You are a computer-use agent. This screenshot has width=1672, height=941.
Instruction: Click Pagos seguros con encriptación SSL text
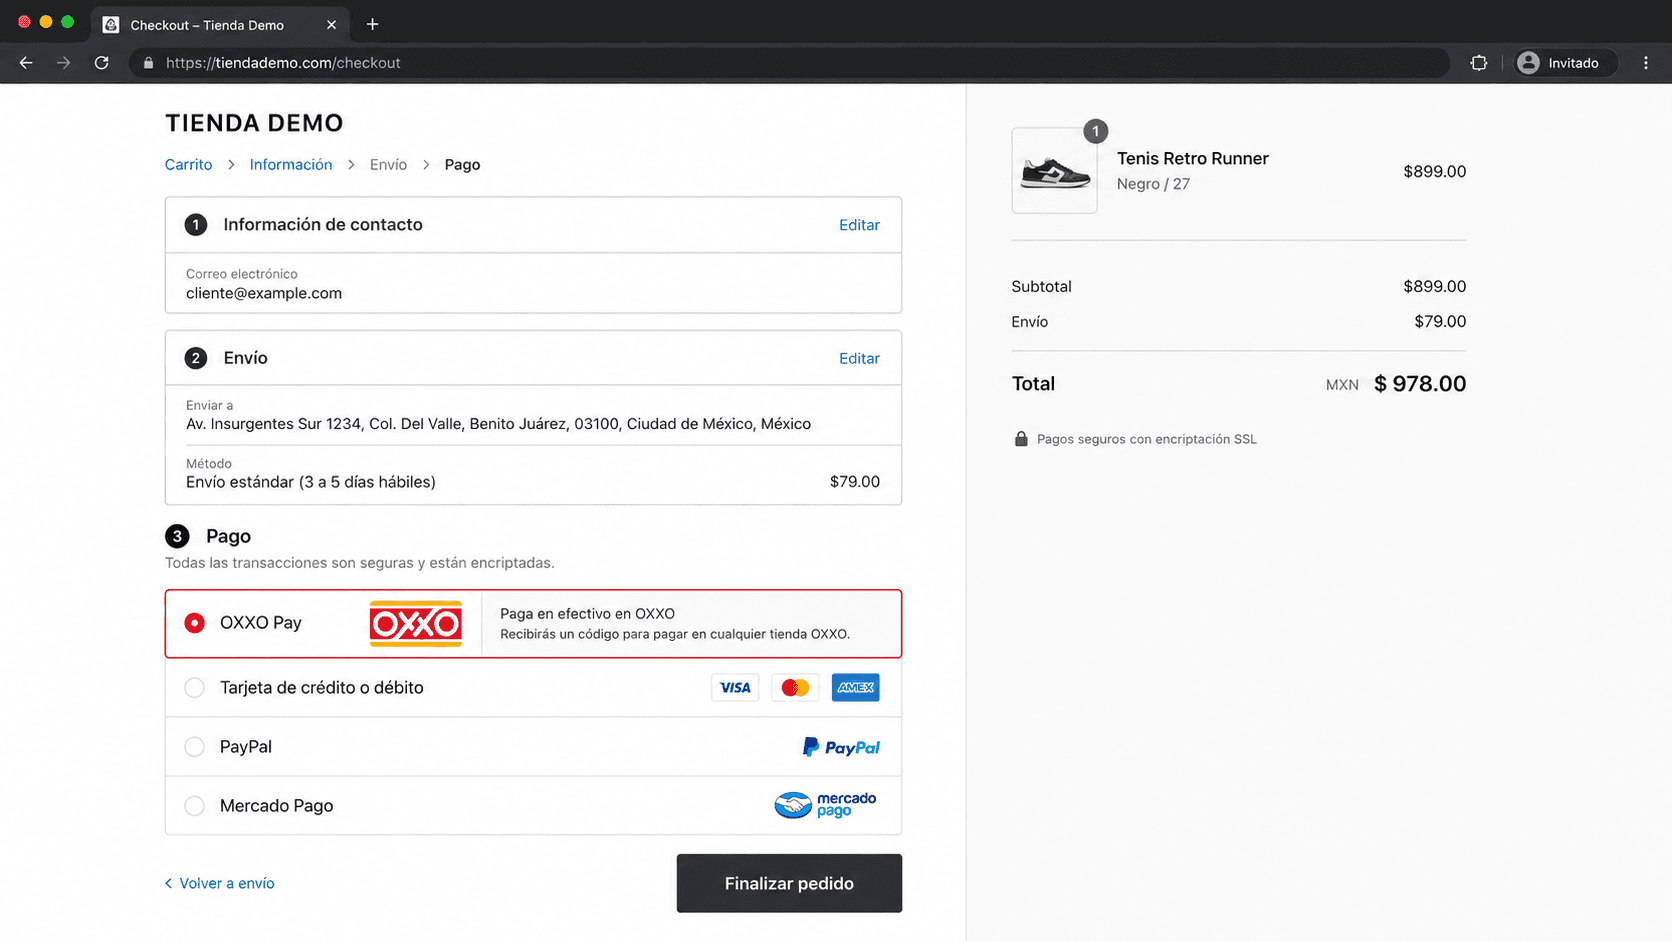[x=1147, y=439]
